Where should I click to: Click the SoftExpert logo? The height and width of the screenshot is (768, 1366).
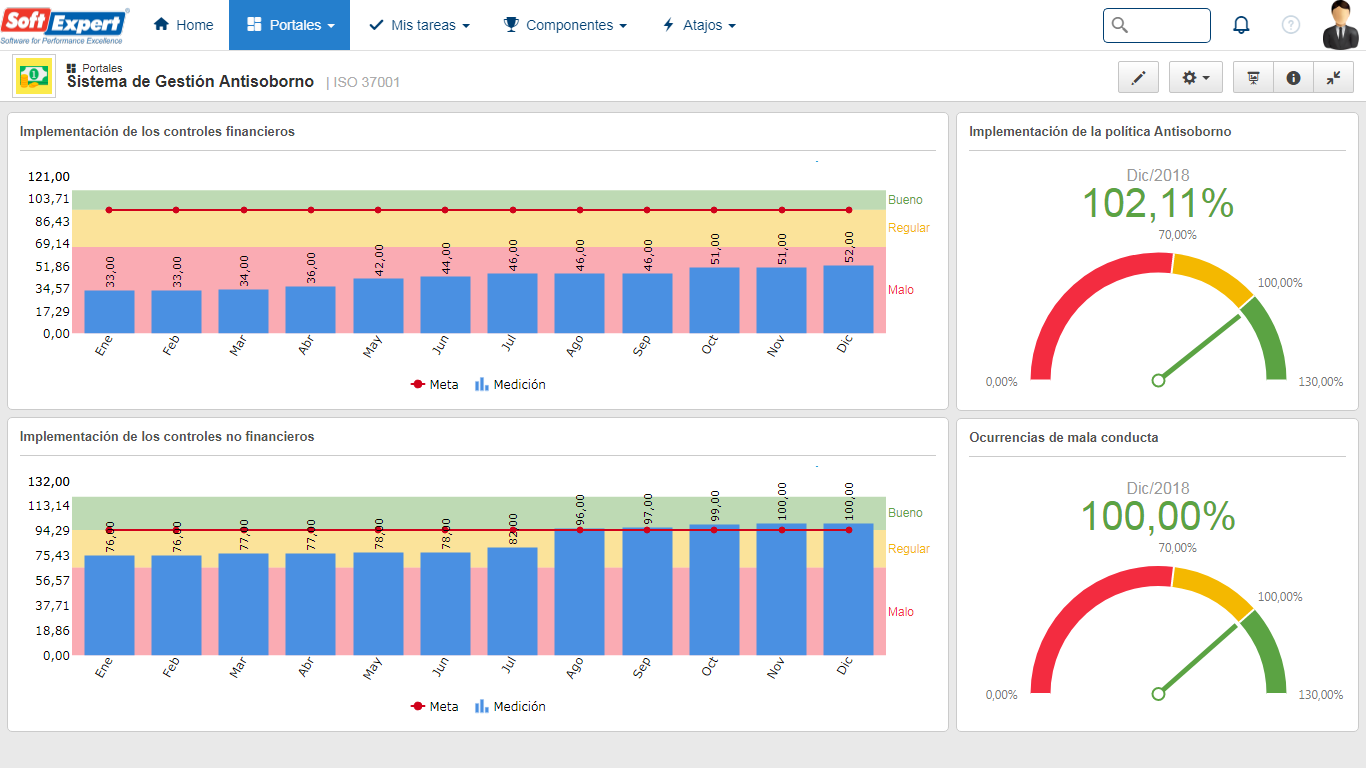click(x=64, y=25)
